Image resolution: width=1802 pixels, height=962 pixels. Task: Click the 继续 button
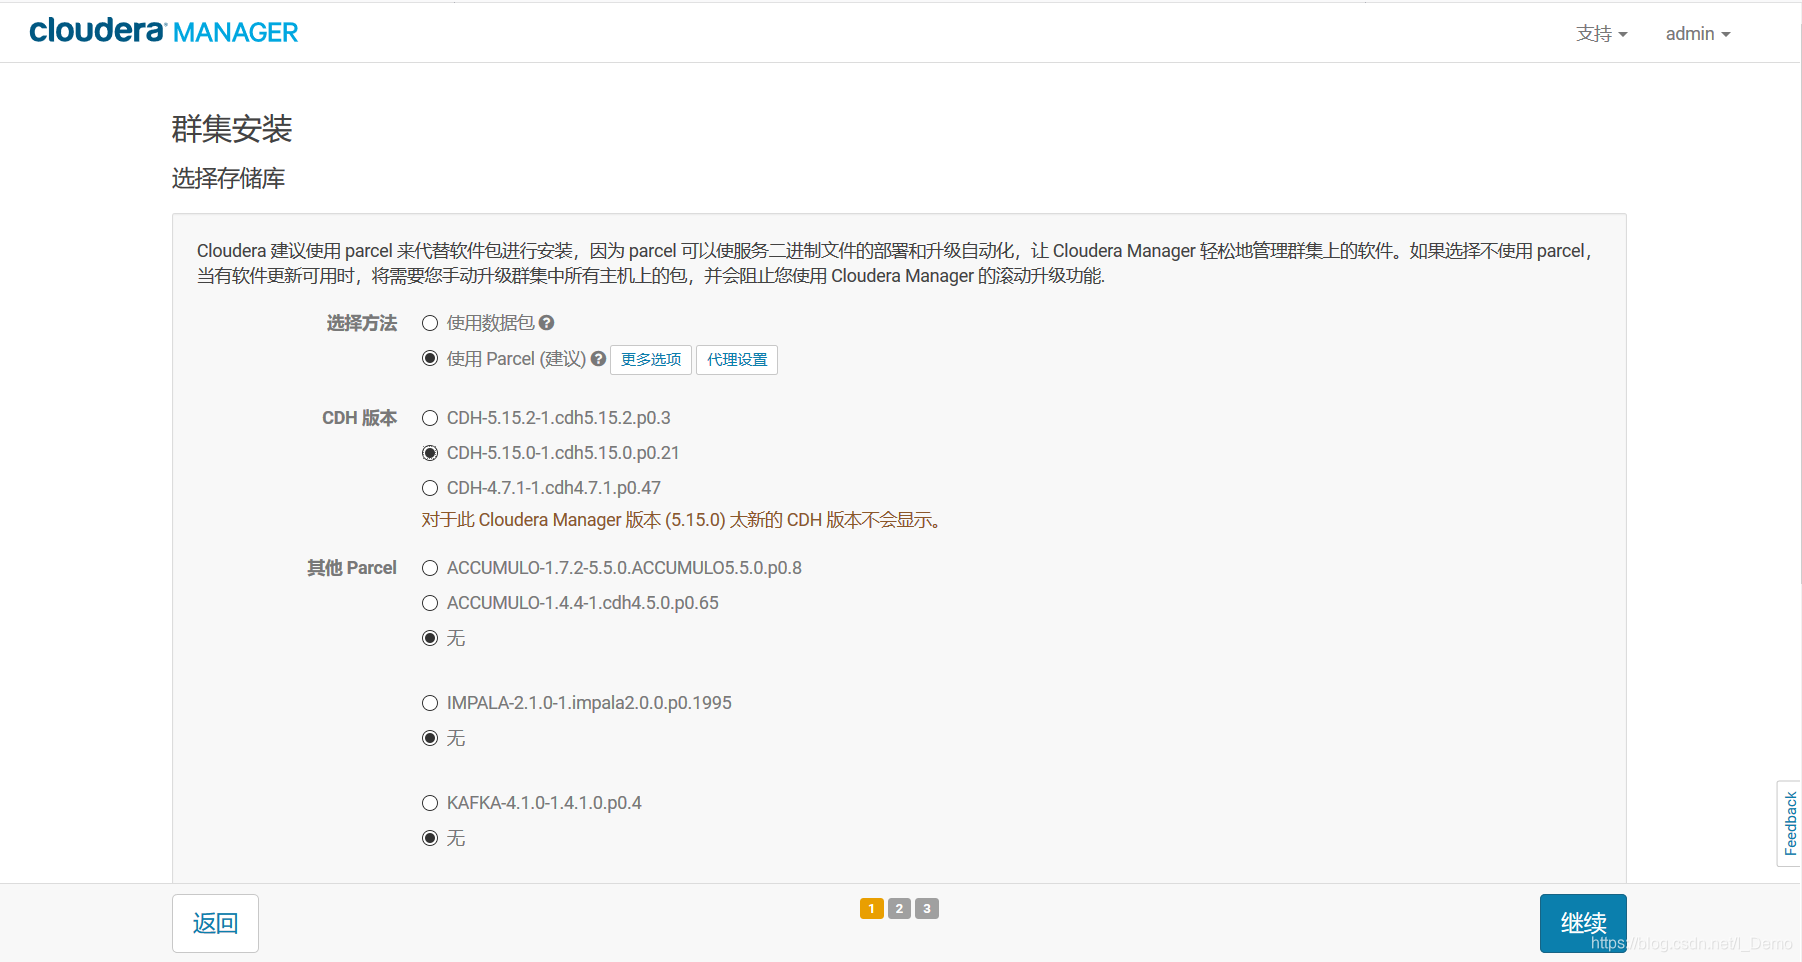tap(1583, 923)
